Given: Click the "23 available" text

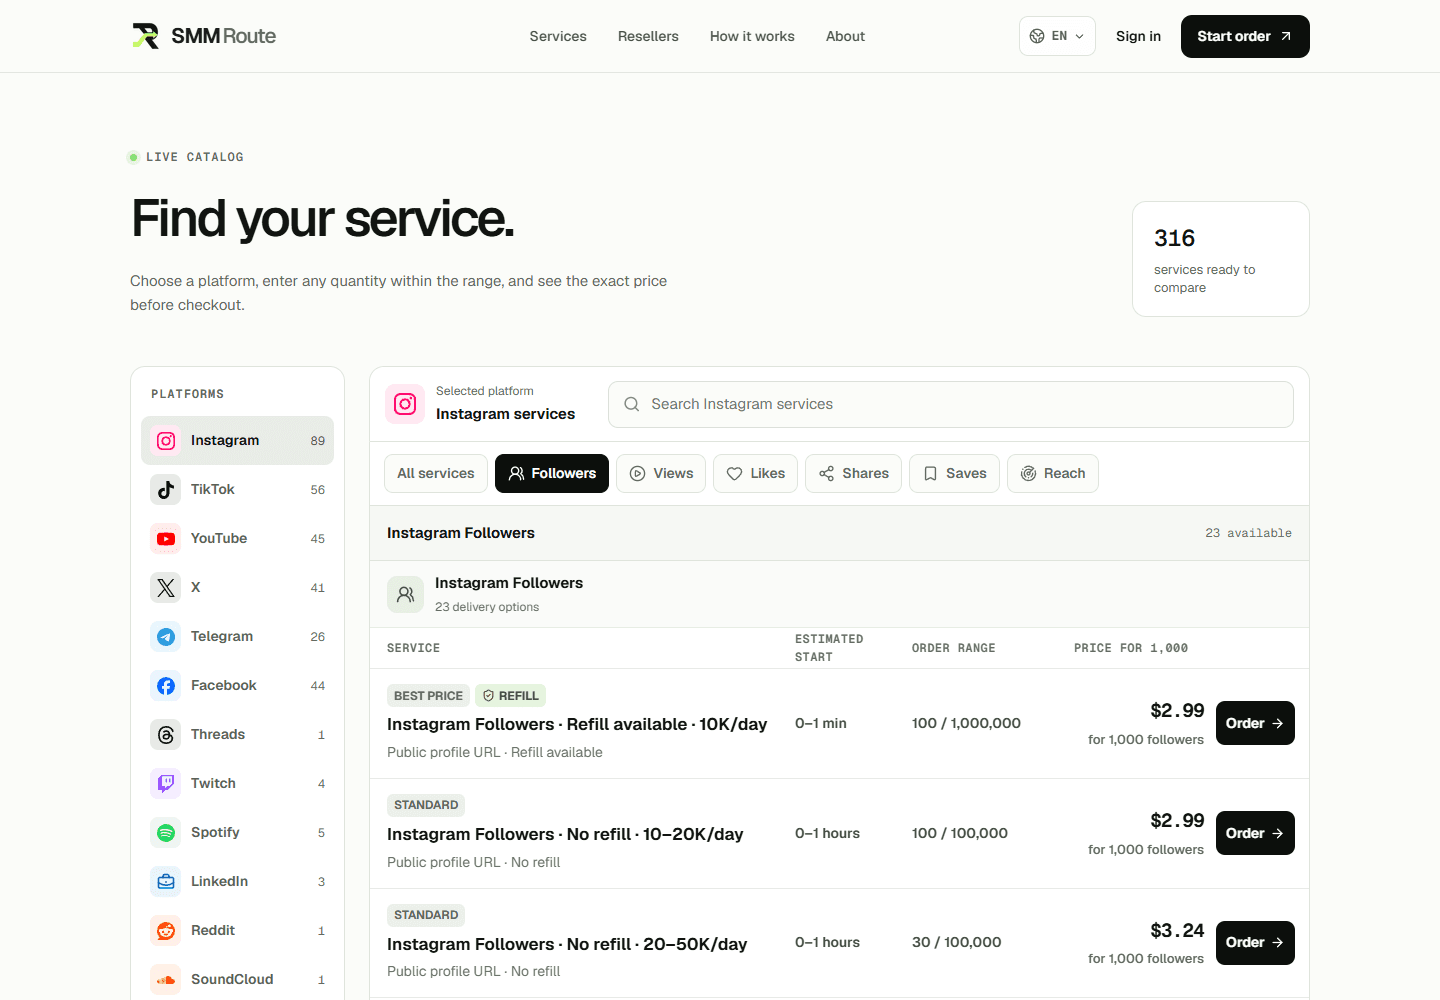Looking at the screenshot, I should [x=1248, y=533].
